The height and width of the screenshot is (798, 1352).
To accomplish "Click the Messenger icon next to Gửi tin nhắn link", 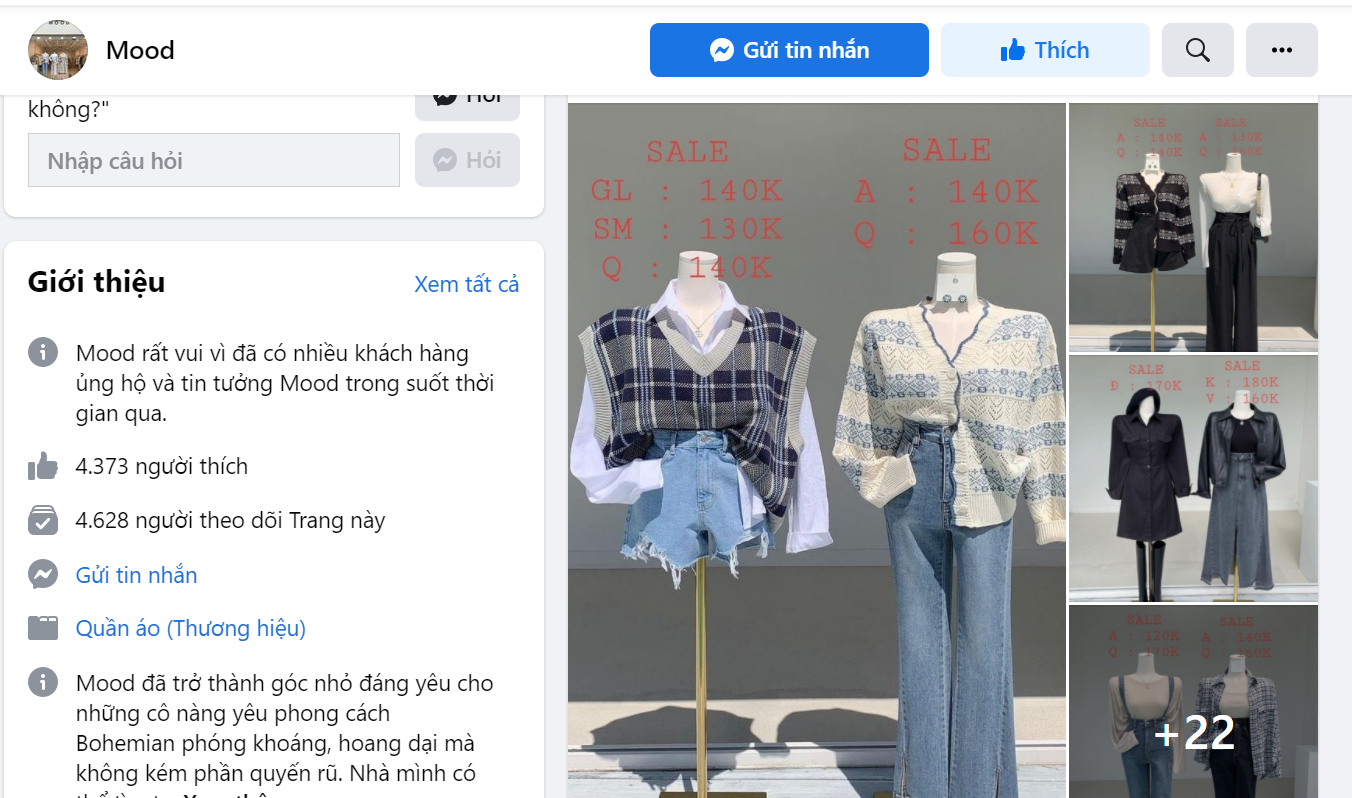I will (43, 574).
